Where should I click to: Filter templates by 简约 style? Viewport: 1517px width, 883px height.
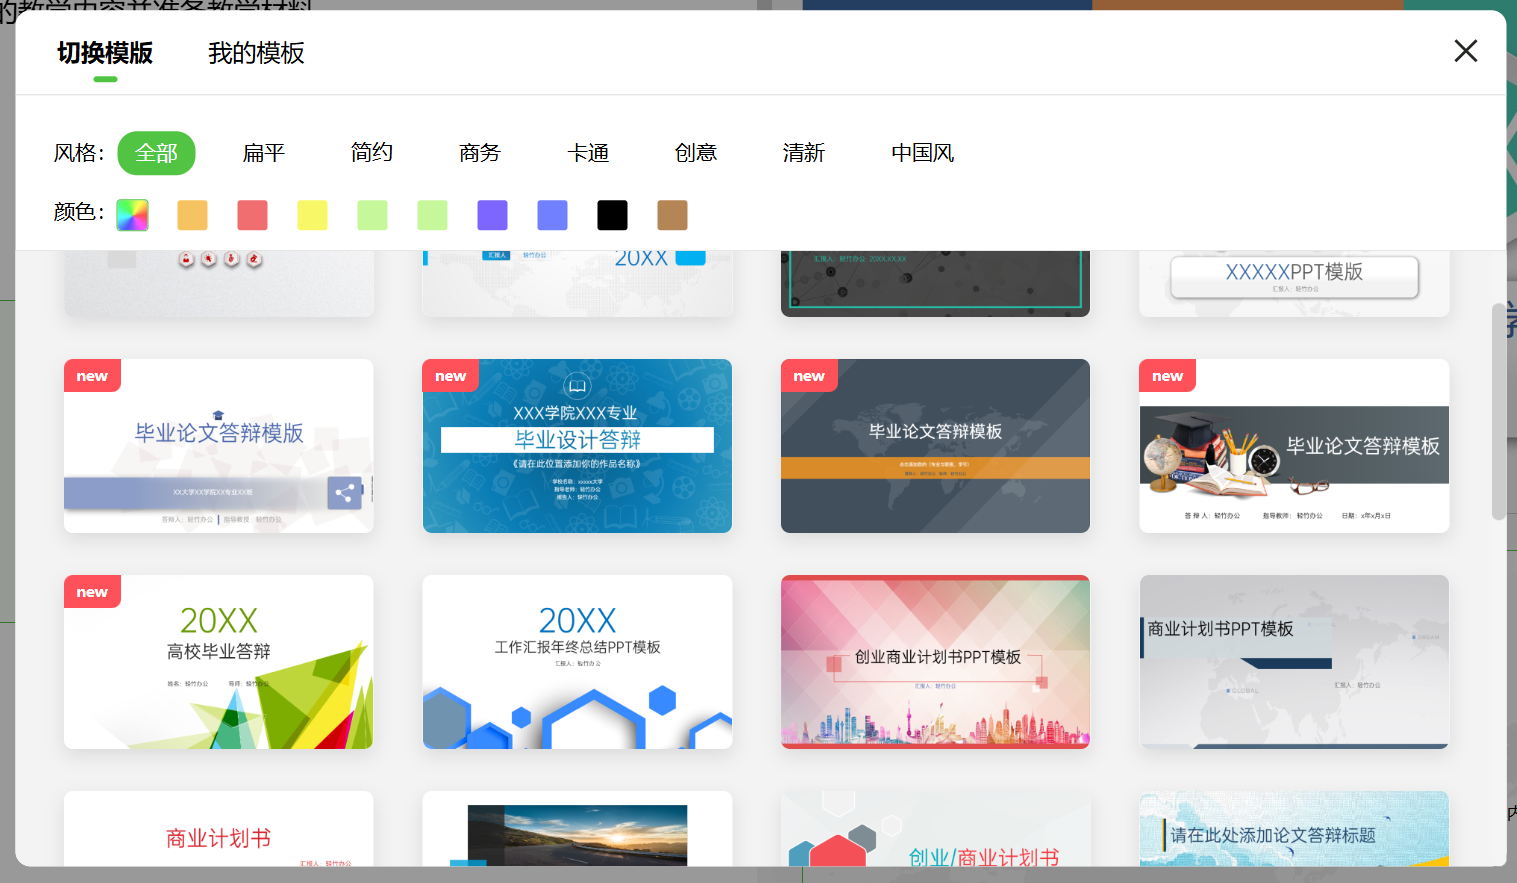[371, 153]
